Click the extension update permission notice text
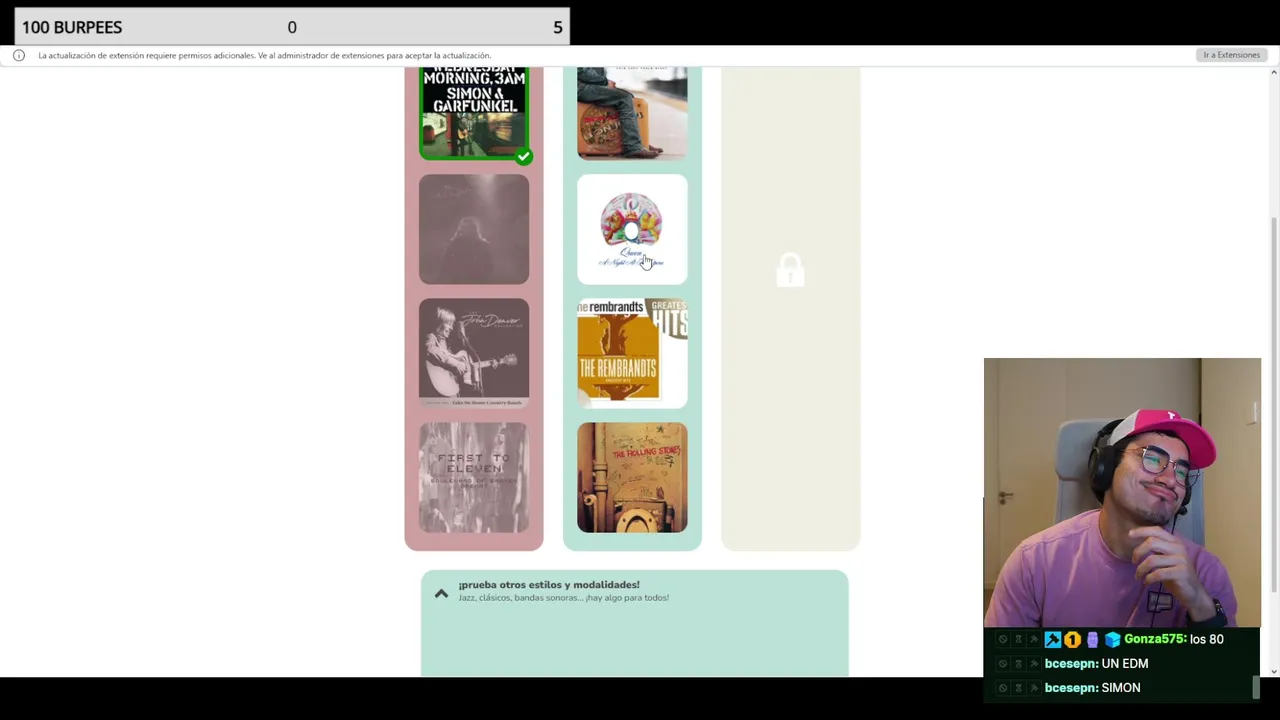Image resolution: width=1280 pixels, height=720 pixels. click(x=264, y=56)
